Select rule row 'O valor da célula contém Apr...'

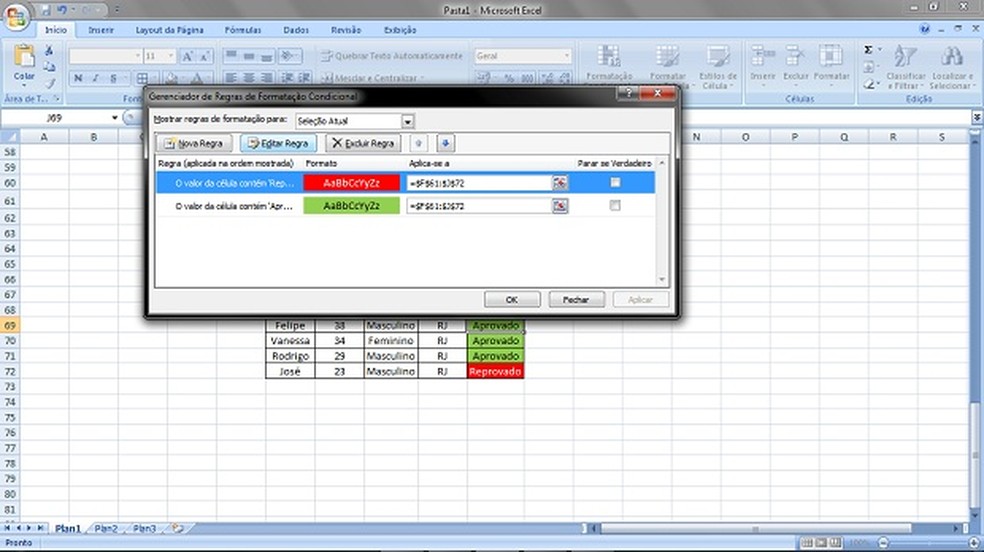coord(405,206)
